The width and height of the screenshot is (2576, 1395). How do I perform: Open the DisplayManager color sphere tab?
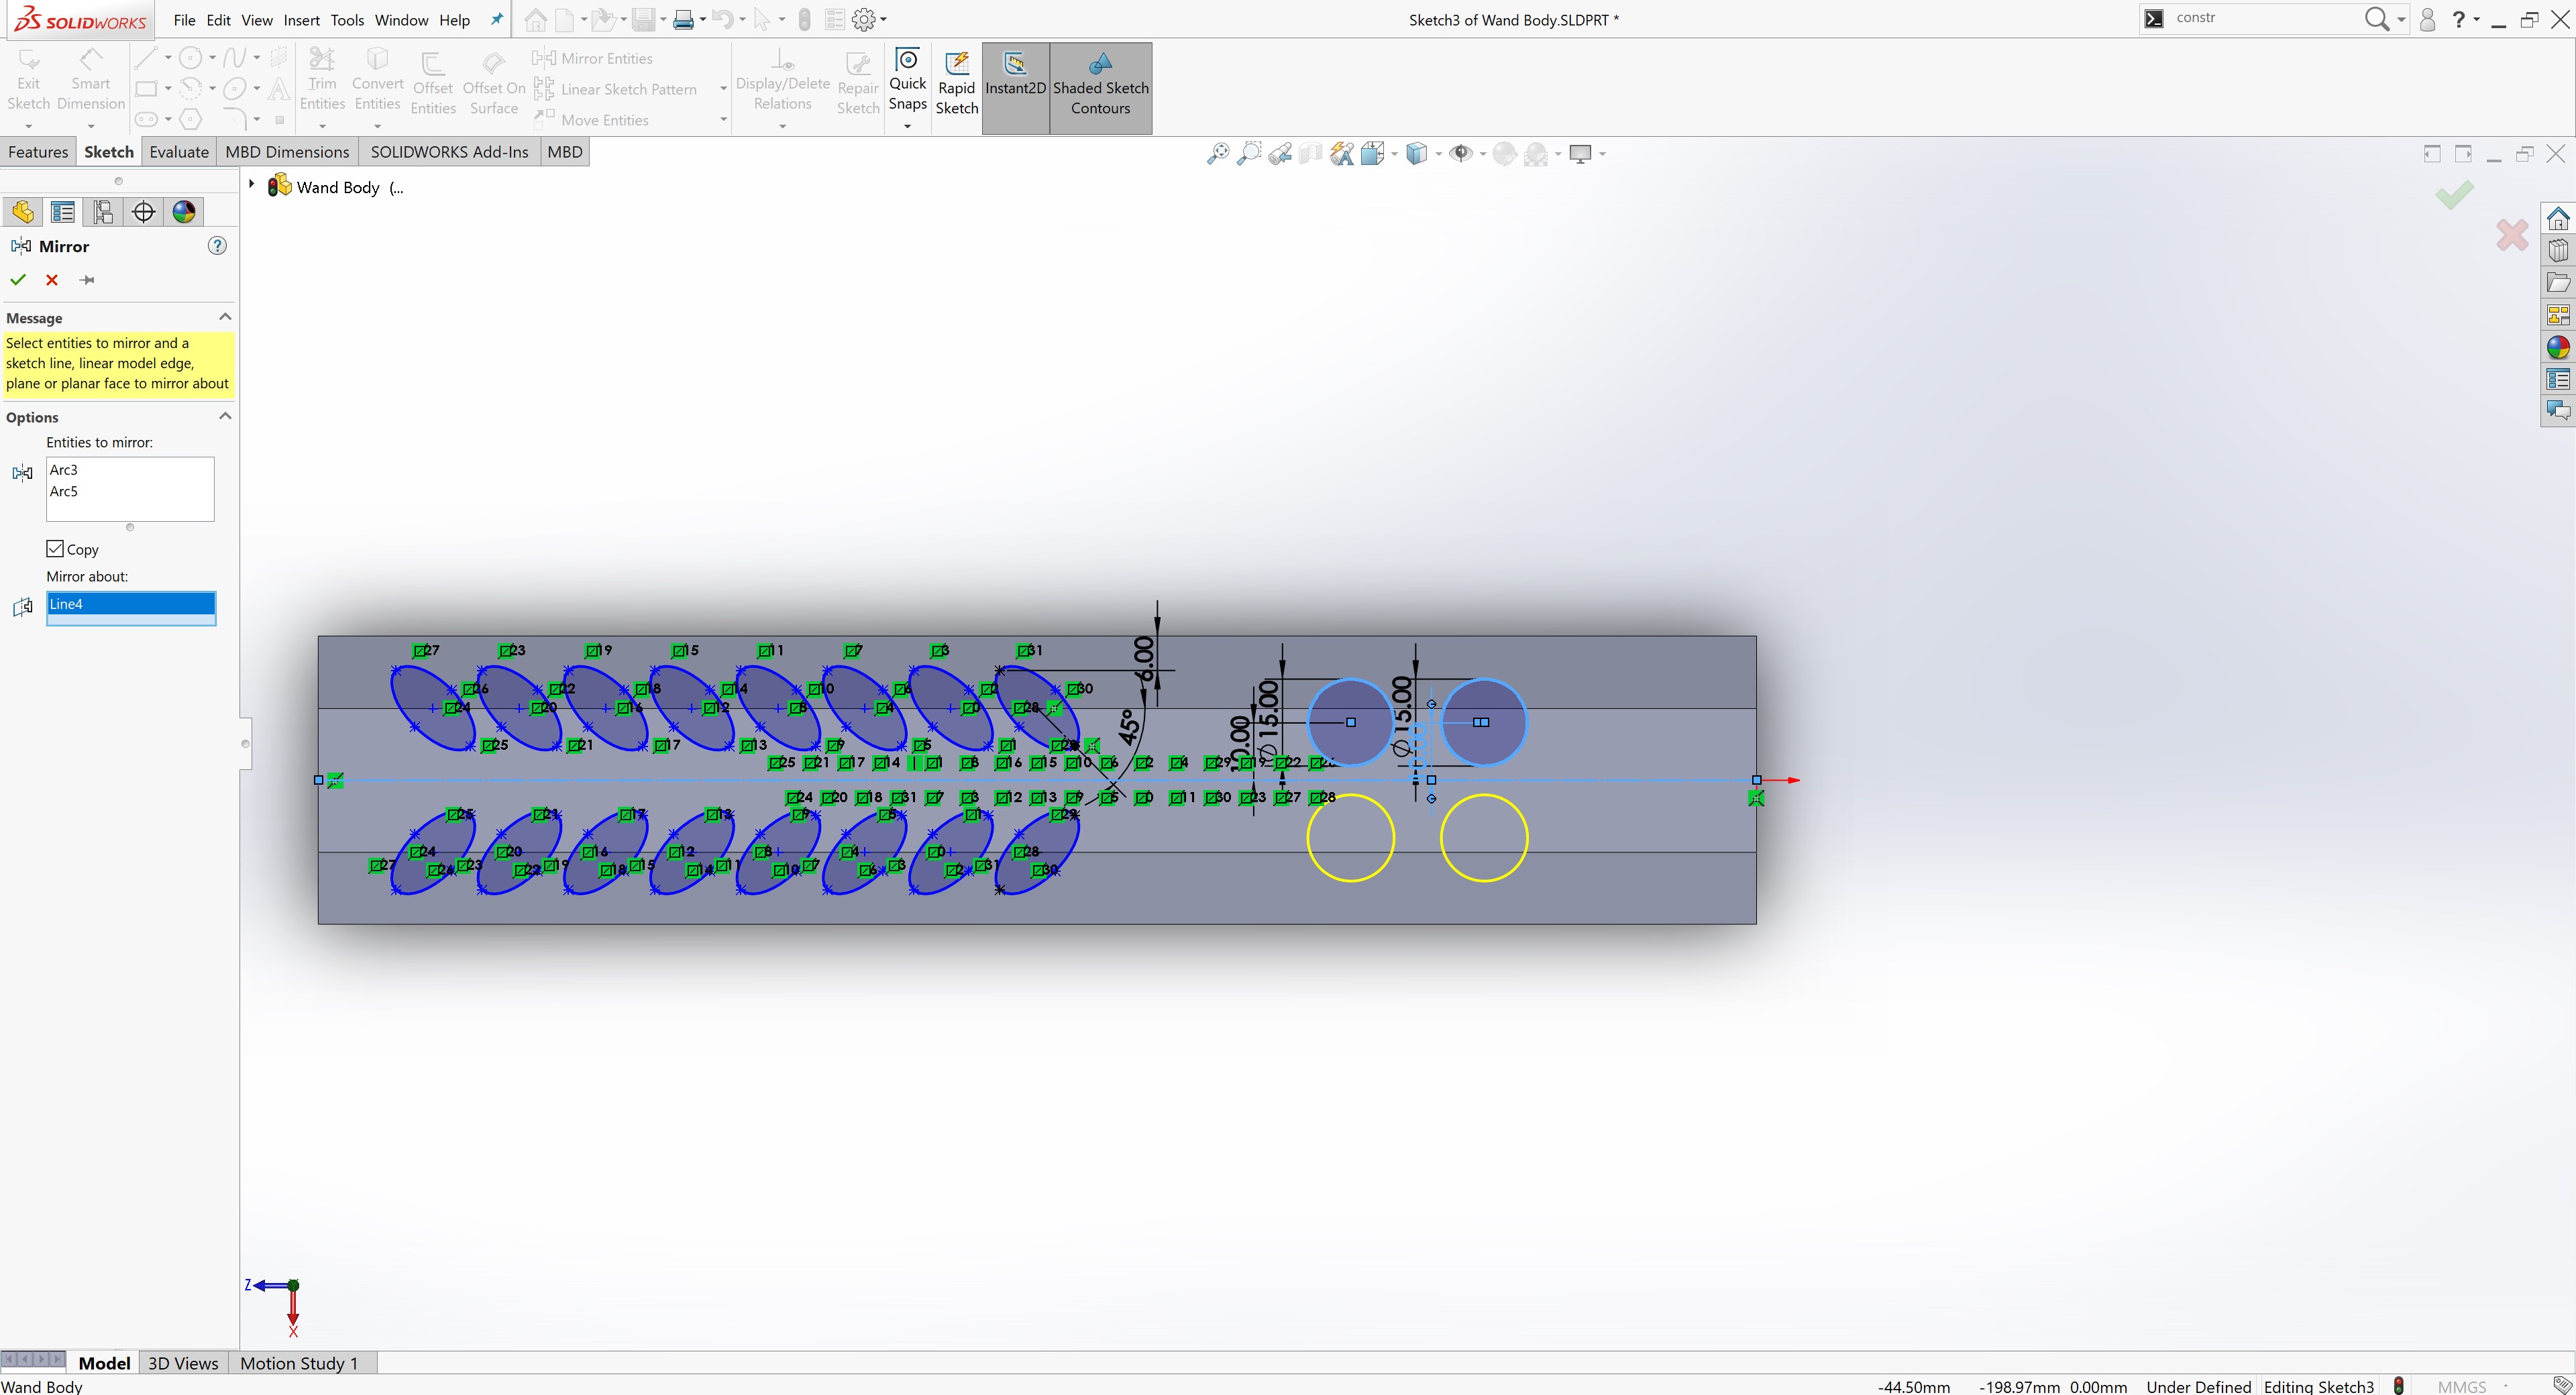[x=184, y=212]
